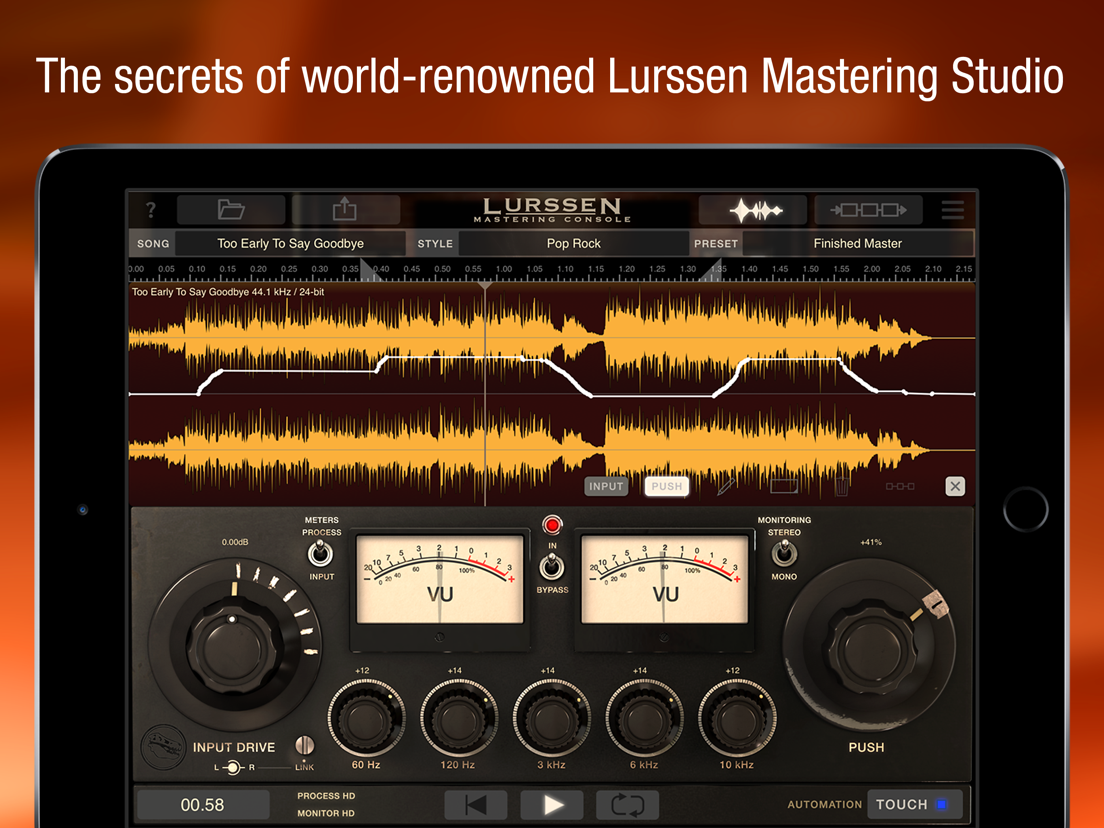1104x828 pixels.
Task: Click the 10 kHz EQ knob
Action: coord(736,718)
